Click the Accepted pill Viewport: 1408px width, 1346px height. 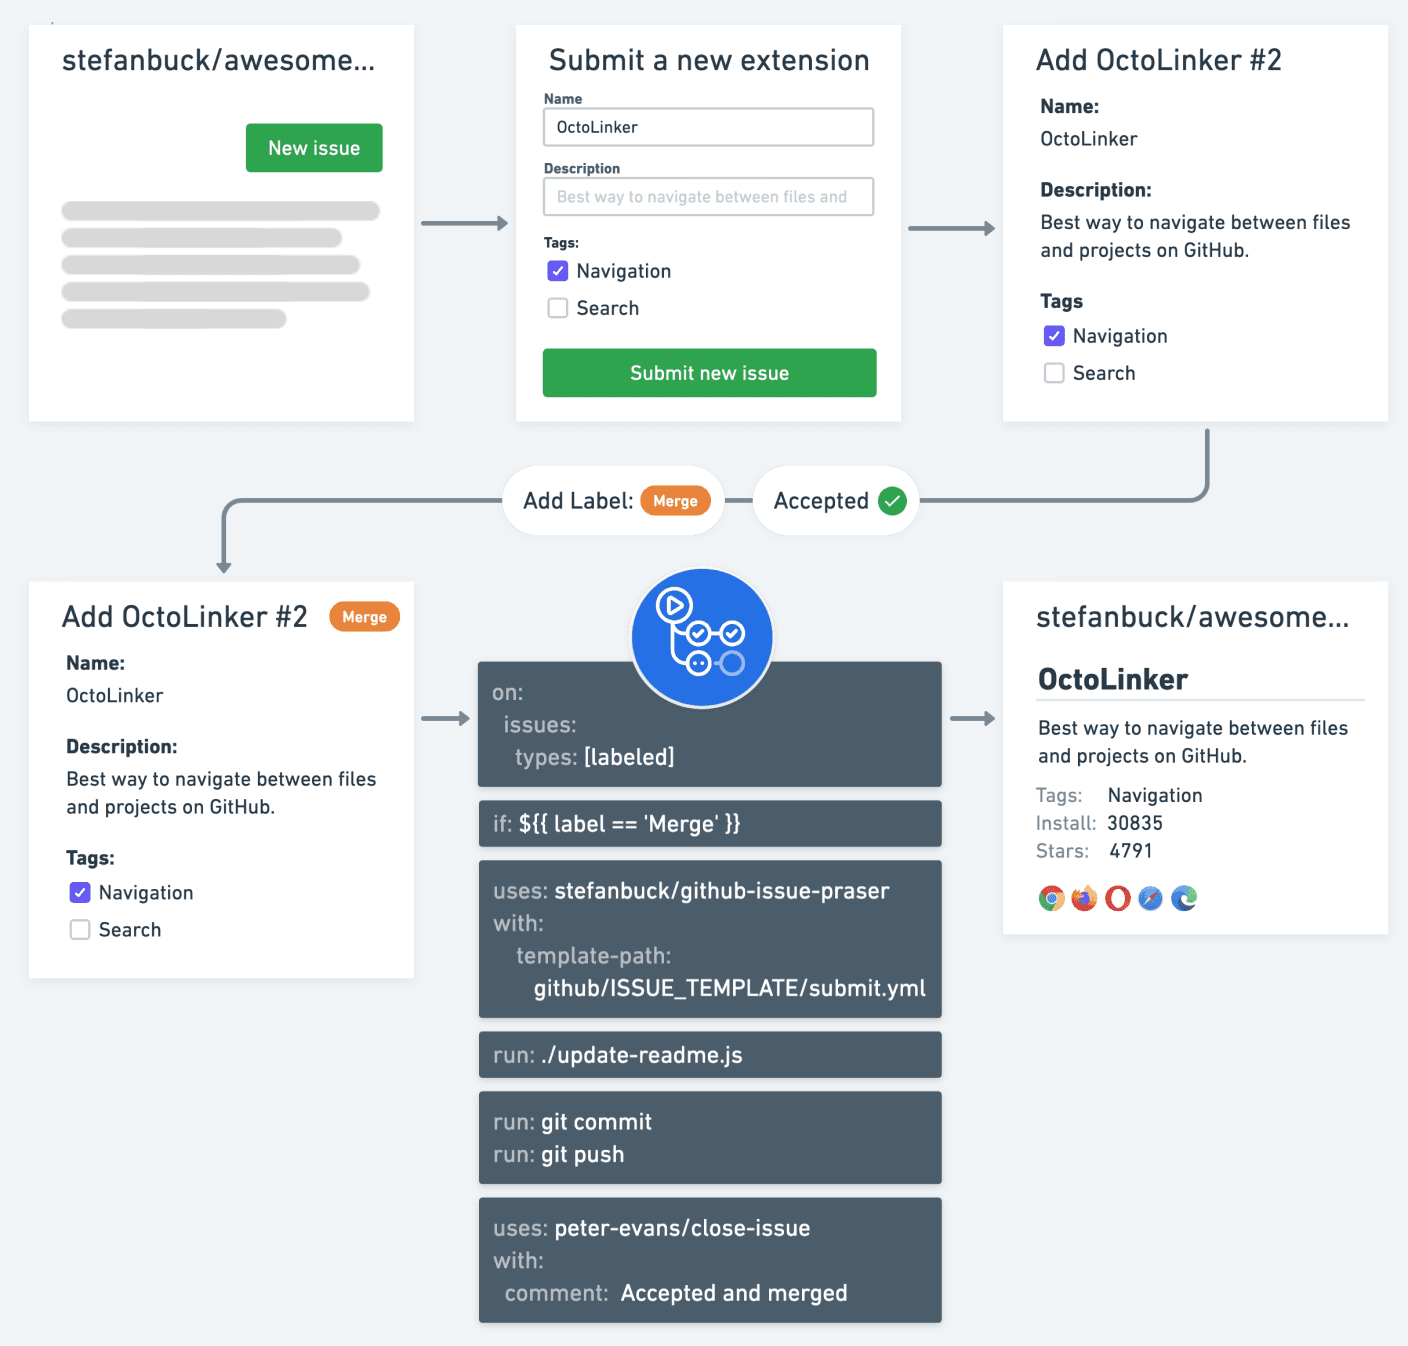(837, 501)
